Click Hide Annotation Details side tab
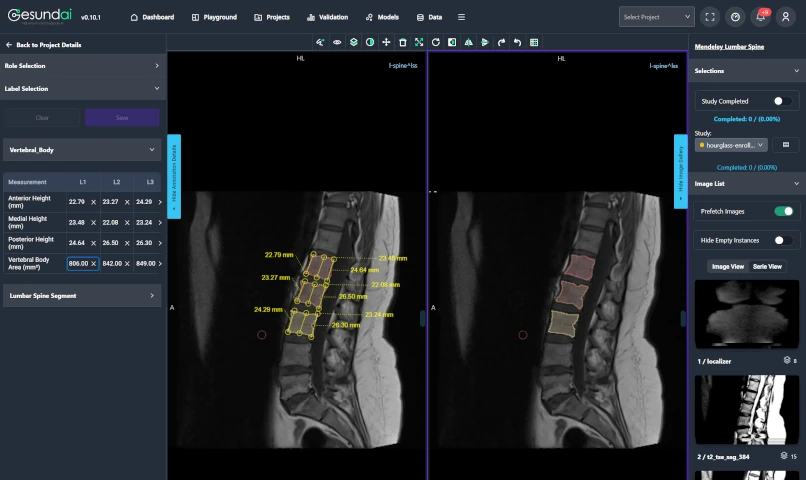This screenshot has height=480, width=806. coord(174,176)
